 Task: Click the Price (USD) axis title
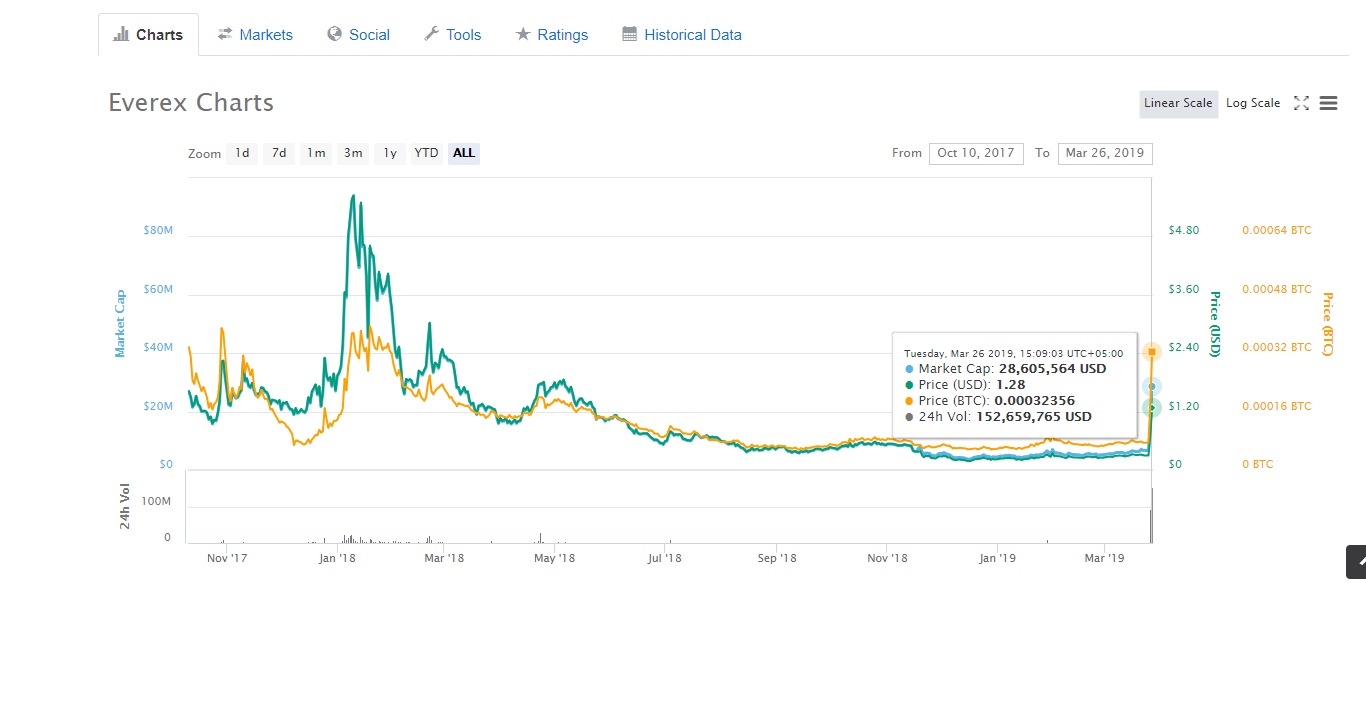(x=1215, y=324)
